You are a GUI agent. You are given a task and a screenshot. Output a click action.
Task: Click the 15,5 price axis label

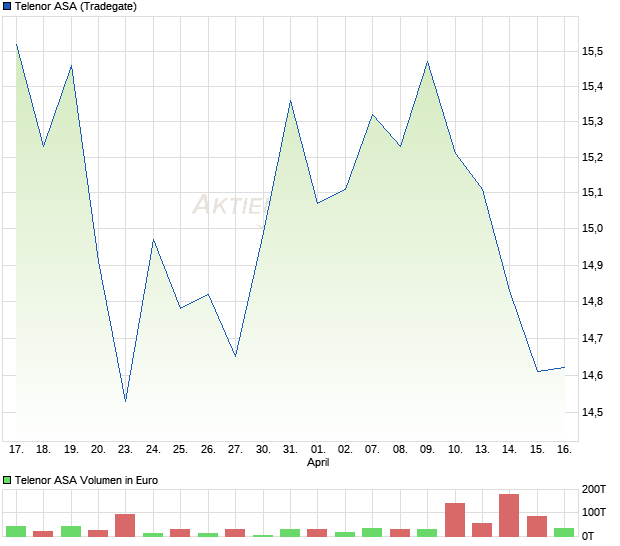click(593, 51)
